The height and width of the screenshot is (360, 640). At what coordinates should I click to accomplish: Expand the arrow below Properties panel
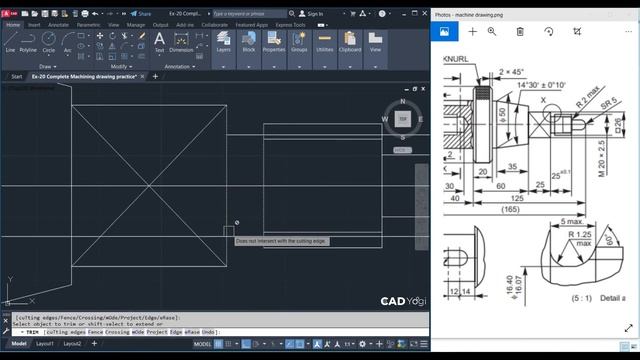point(274,67)
